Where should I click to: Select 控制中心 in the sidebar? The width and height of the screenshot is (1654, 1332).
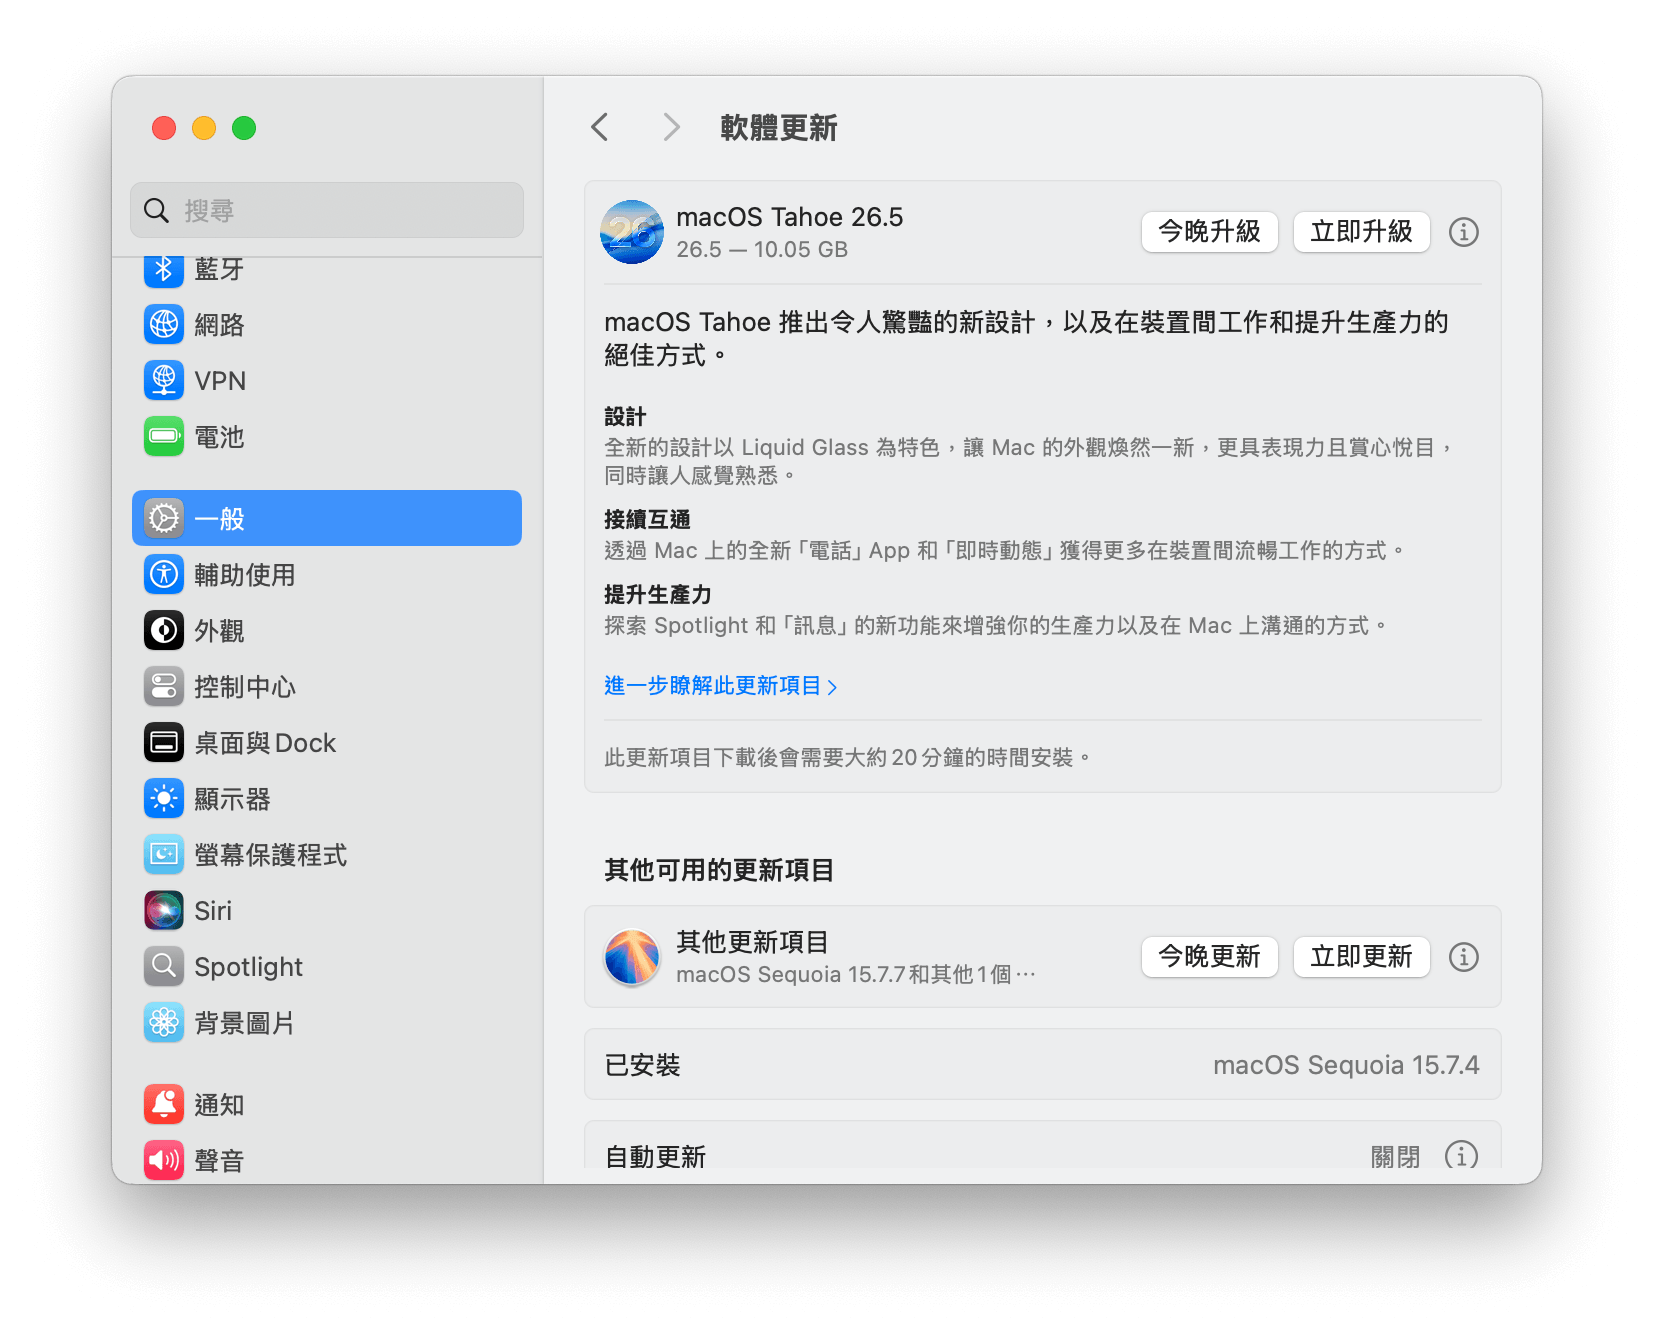tap(327, 686)
